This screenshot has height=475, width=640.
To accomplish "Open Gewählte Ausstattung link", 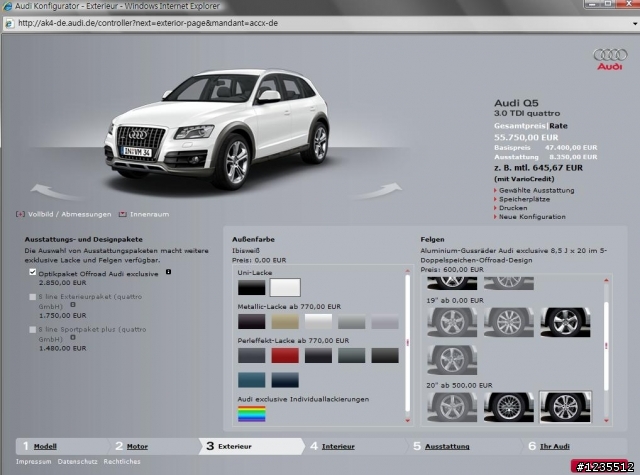I will (x=536, y=191).
